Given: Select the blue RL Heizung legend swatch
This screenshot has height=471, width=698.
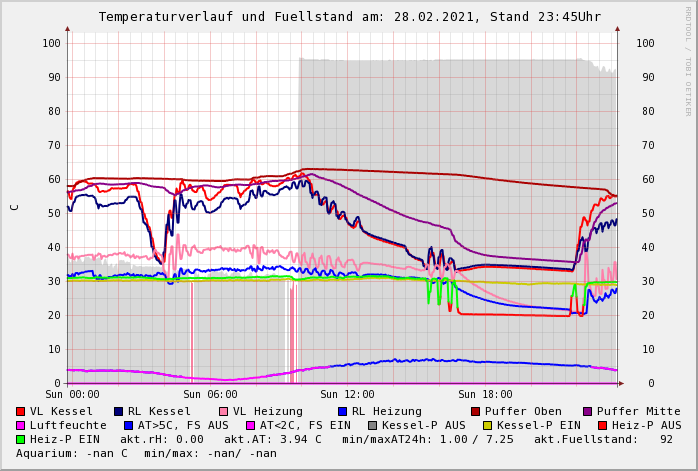Looking at the screenshot, I should click(x=342, y=411).
